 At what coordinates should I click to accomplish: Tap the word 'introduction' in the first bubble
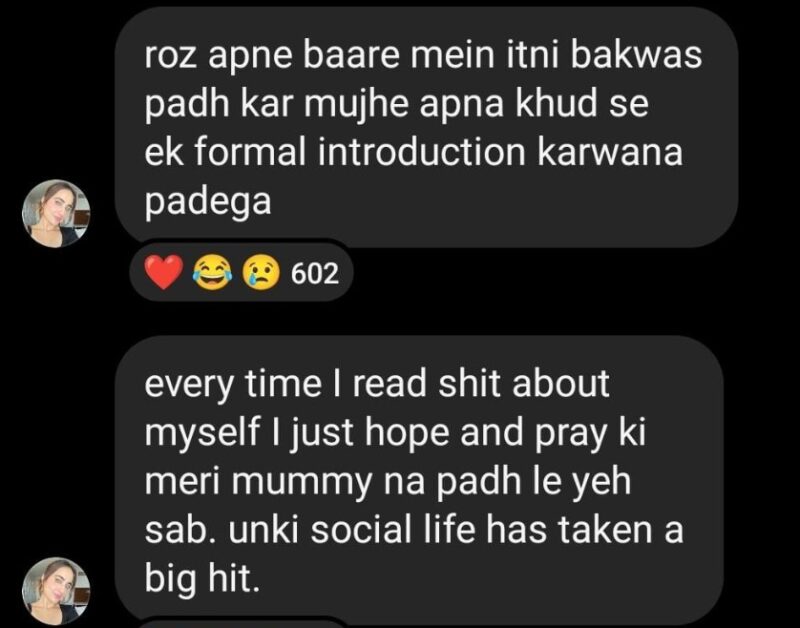tap(421, 152)
